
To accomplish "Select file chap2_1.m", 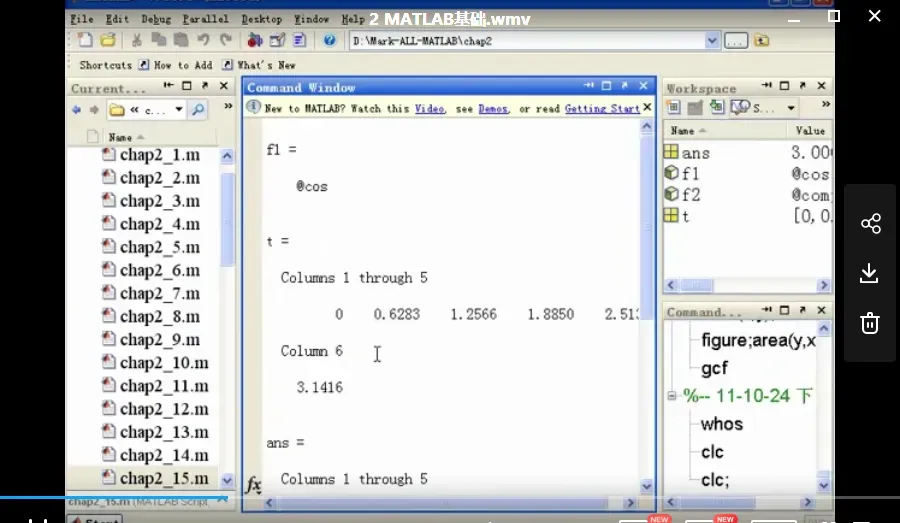I will click(153, 155).
